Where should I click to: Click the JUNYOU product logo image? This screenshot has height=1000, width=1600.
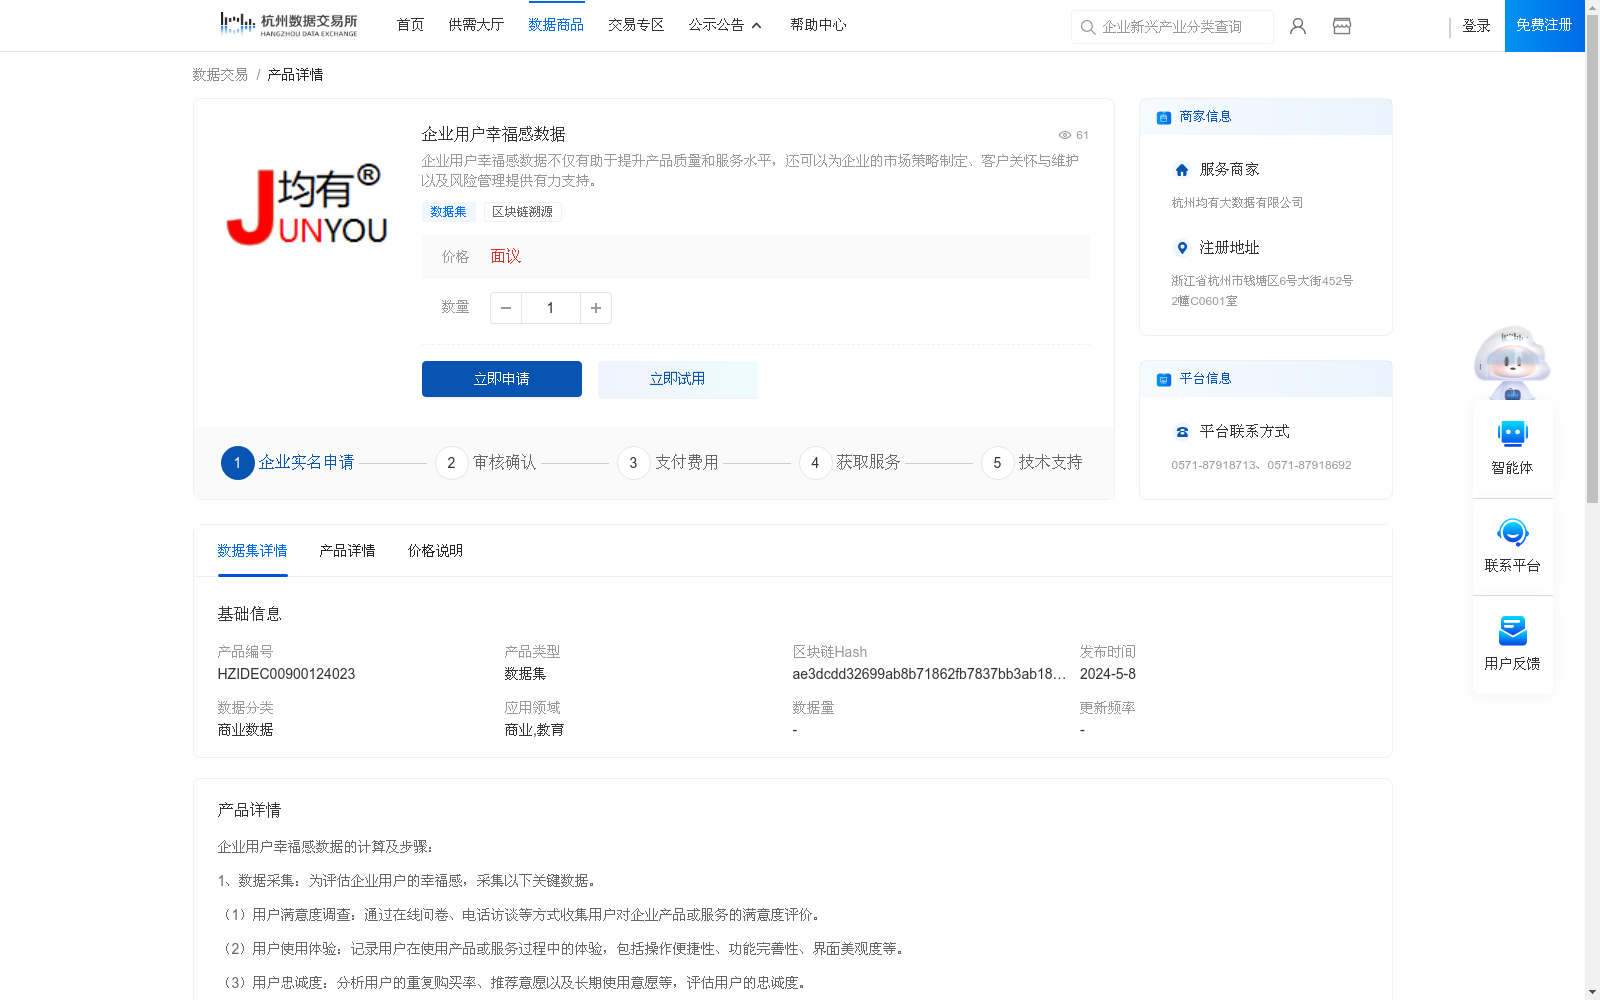[x=306, y=205]
